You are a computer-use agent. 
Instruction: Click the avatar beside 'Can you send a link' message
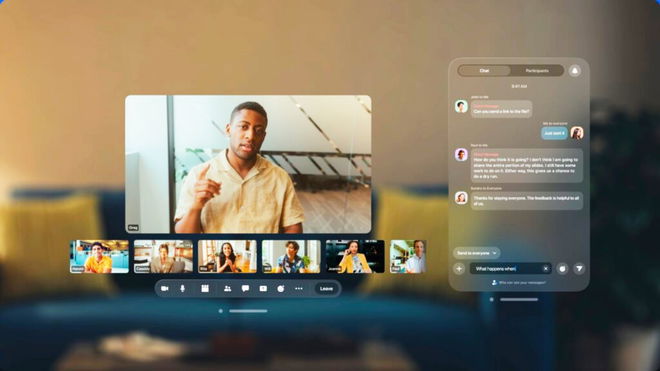461,107
